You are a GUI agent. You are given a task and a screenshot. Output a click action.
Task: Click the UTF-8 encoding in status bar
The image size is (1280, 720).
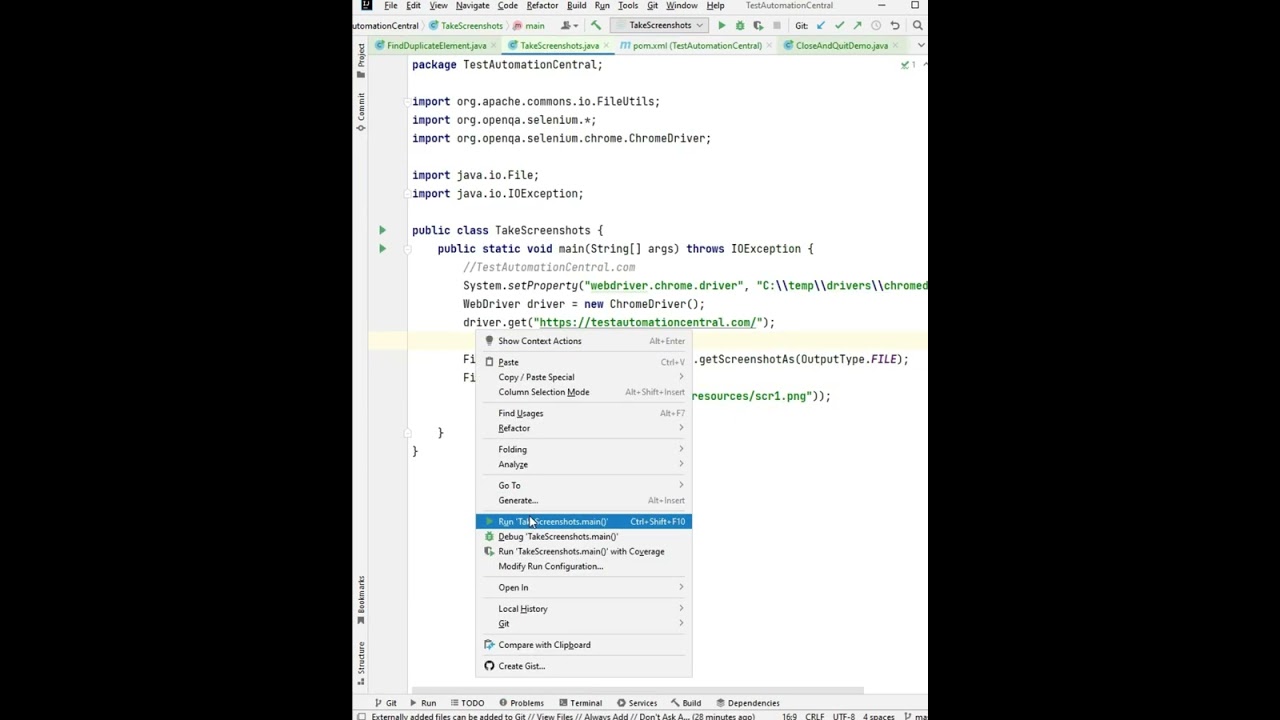click(844, 716)
